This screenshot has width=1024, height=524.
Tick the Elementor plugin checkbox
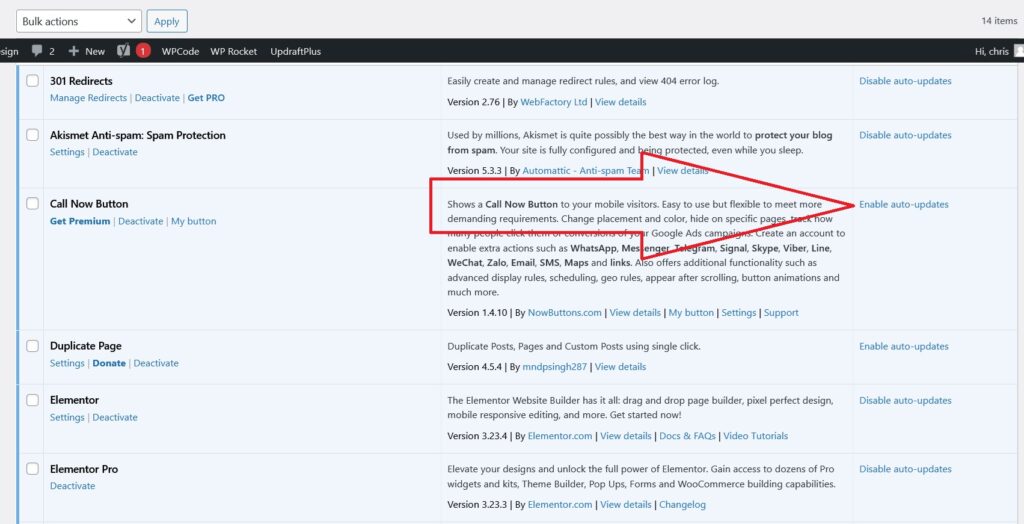tap(33, 400)
